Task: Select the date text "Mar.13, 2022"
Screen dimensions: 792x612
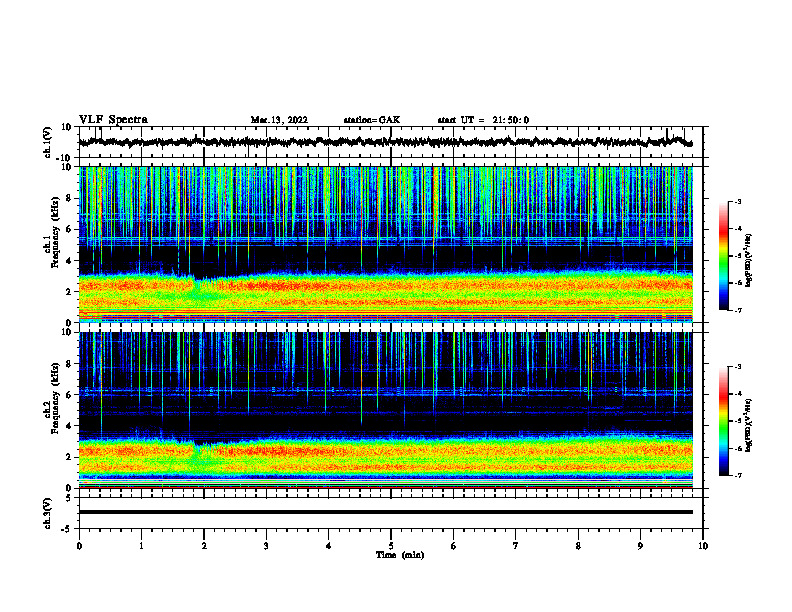Action: [x=279, y=120]
